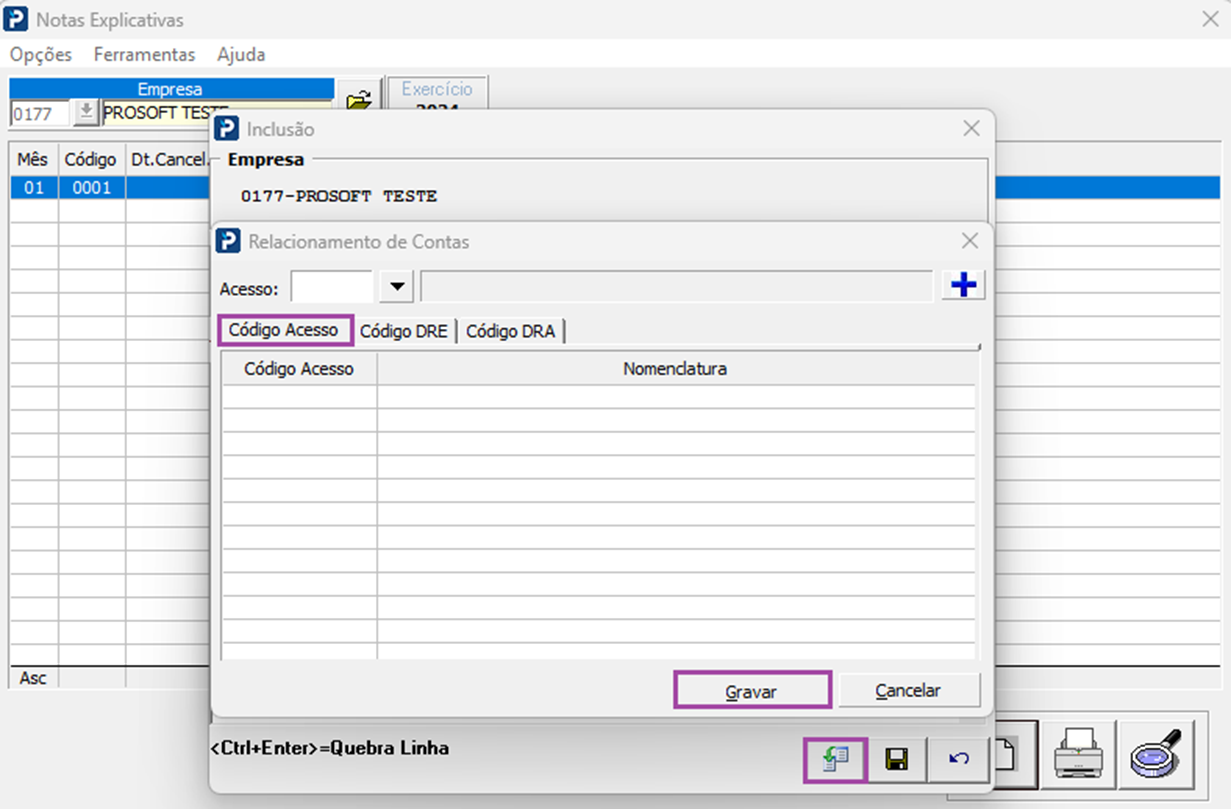This screenshot has height=809, width=1231.
Task: Select the Código Acesso tab
Action: point(284,330)
